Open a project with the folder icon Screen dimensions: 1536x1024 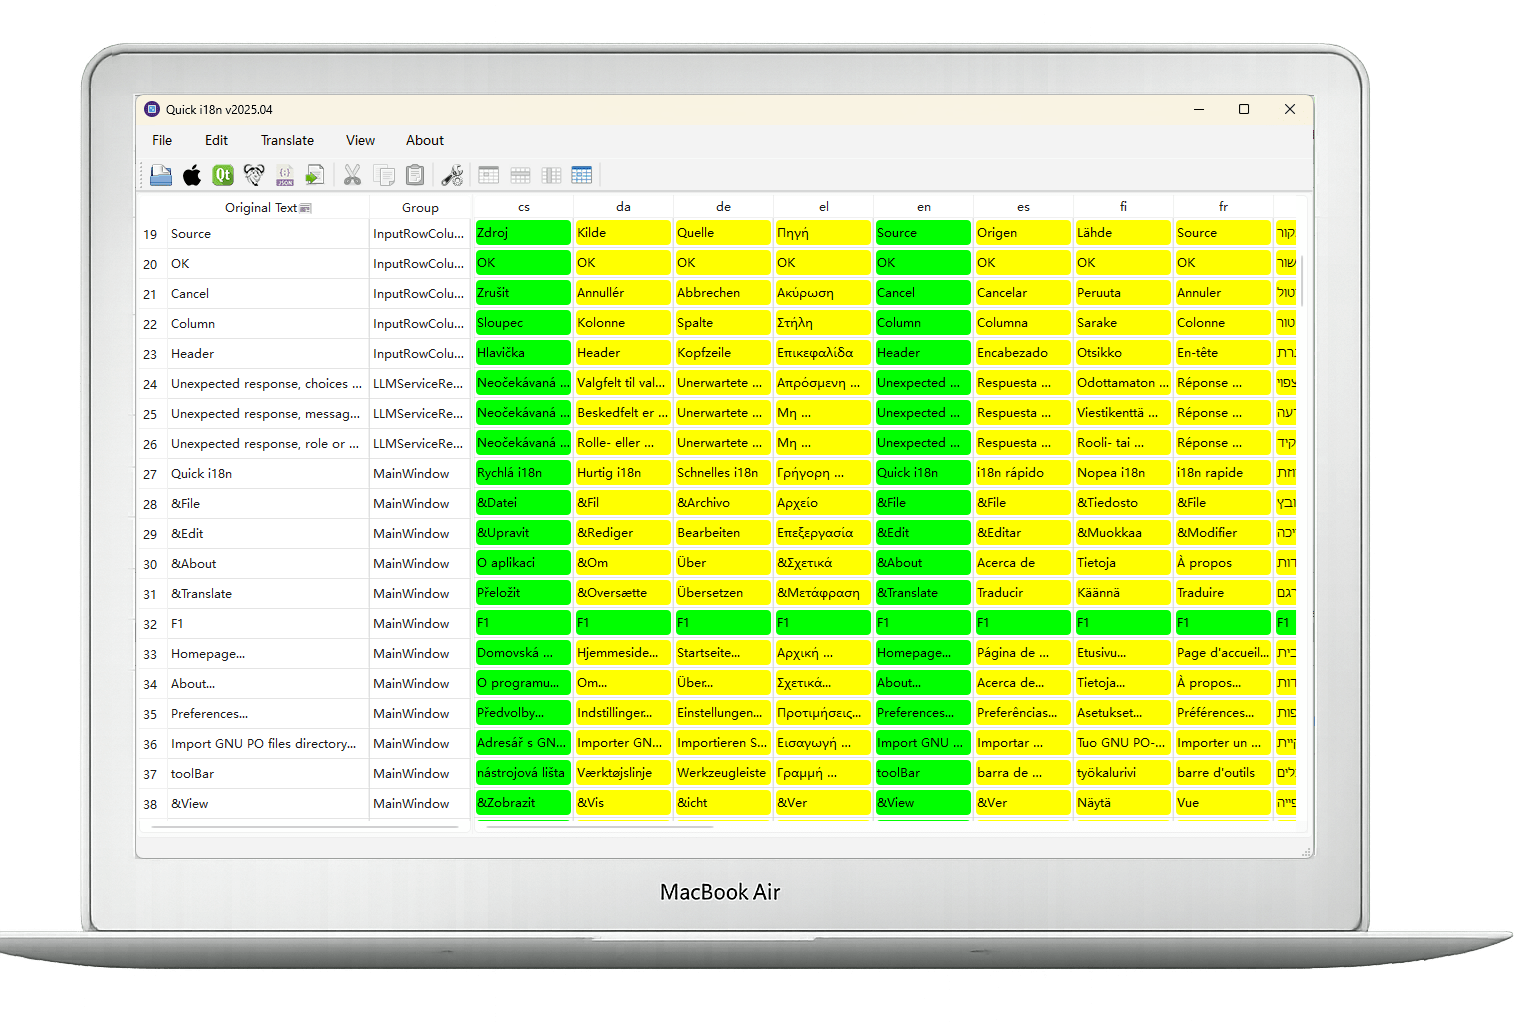(x=160, y=175)
